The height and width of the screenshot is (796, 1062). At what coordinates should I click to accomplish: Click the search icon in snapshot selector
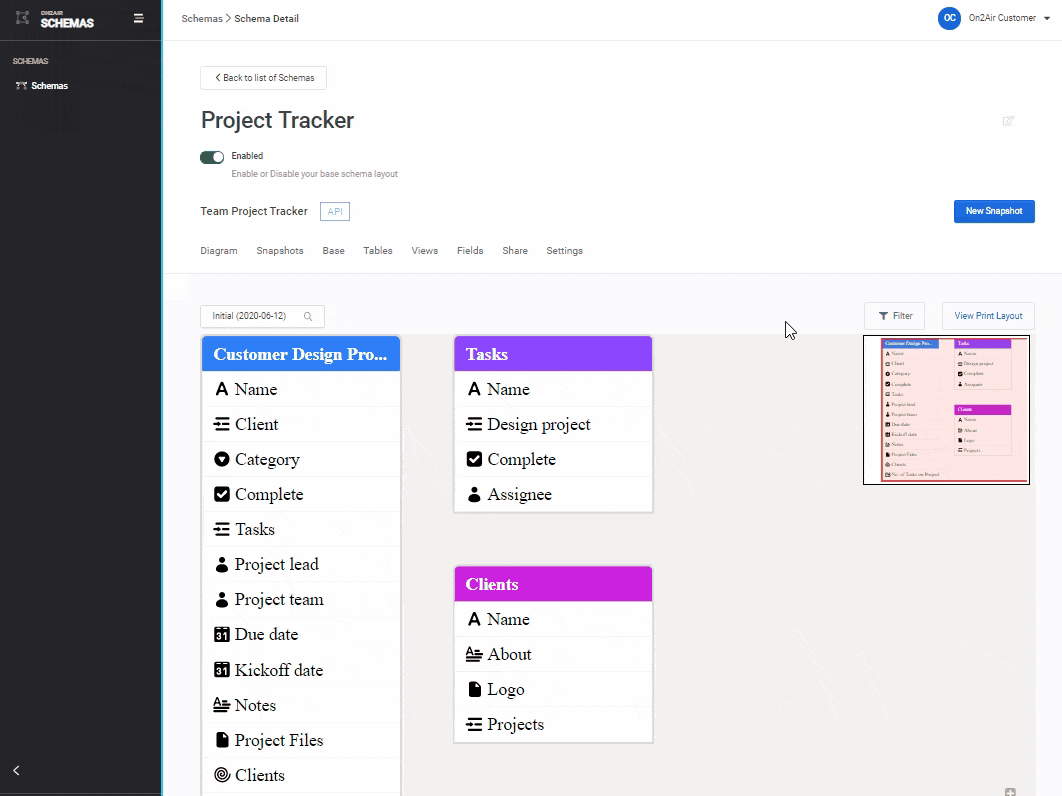(308, 317)
